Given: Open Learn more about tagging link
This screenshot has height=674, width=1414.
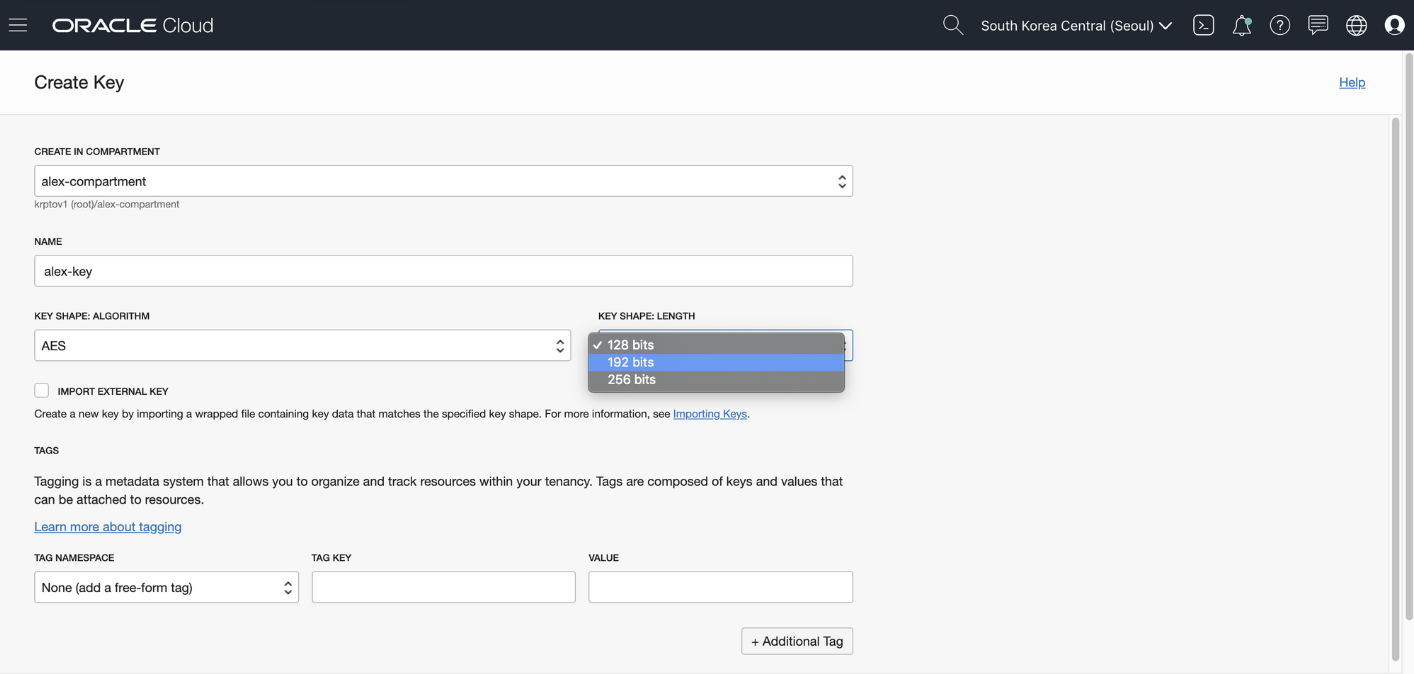Looking at the screenshot, I should 108,527.
